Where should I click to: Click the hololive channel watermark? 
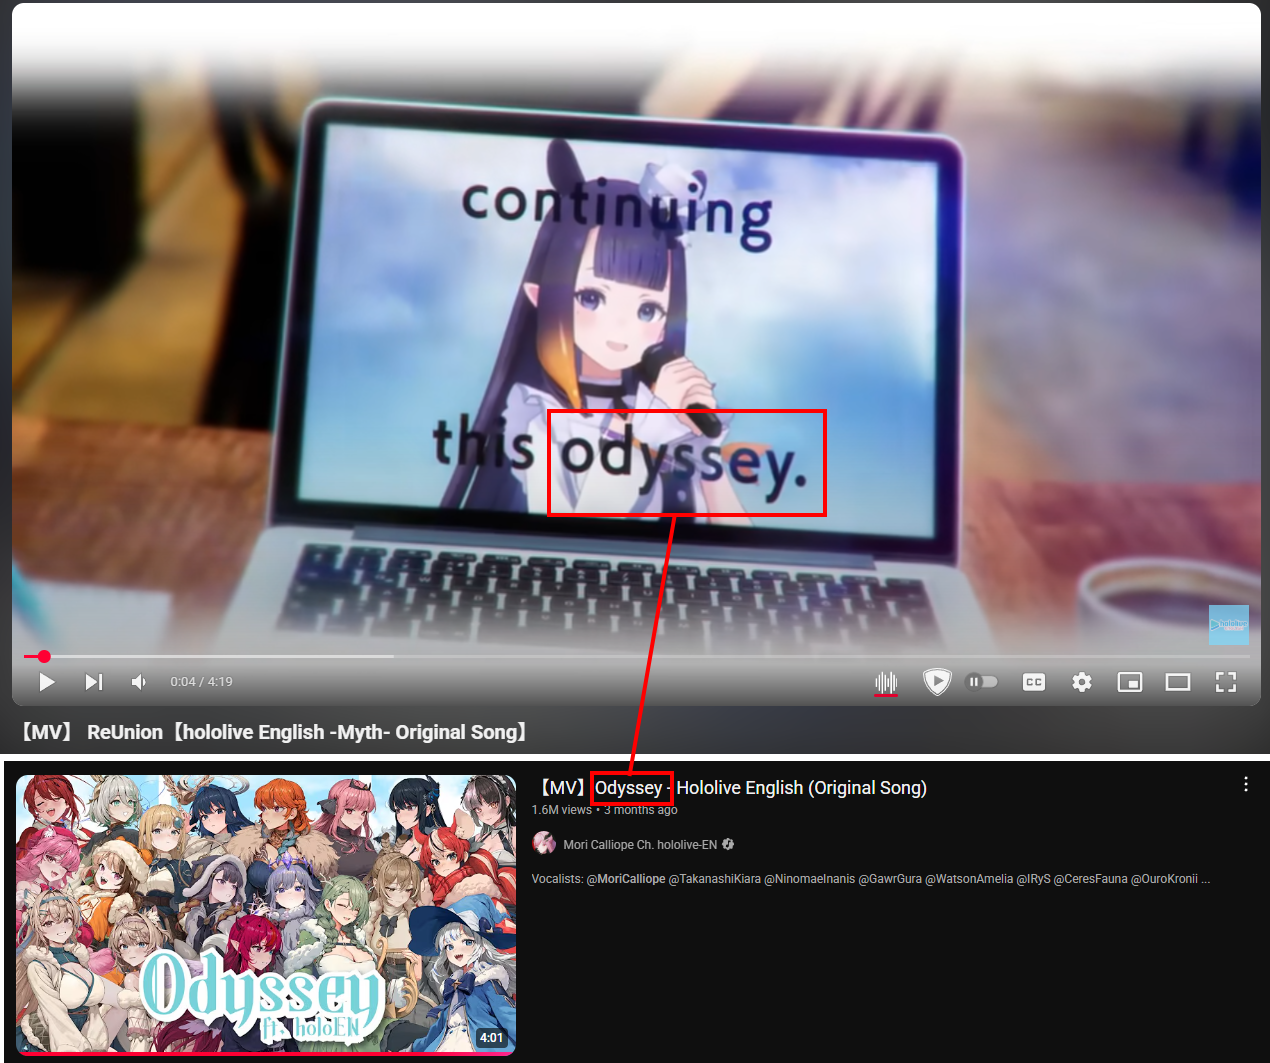[1229, 625]
